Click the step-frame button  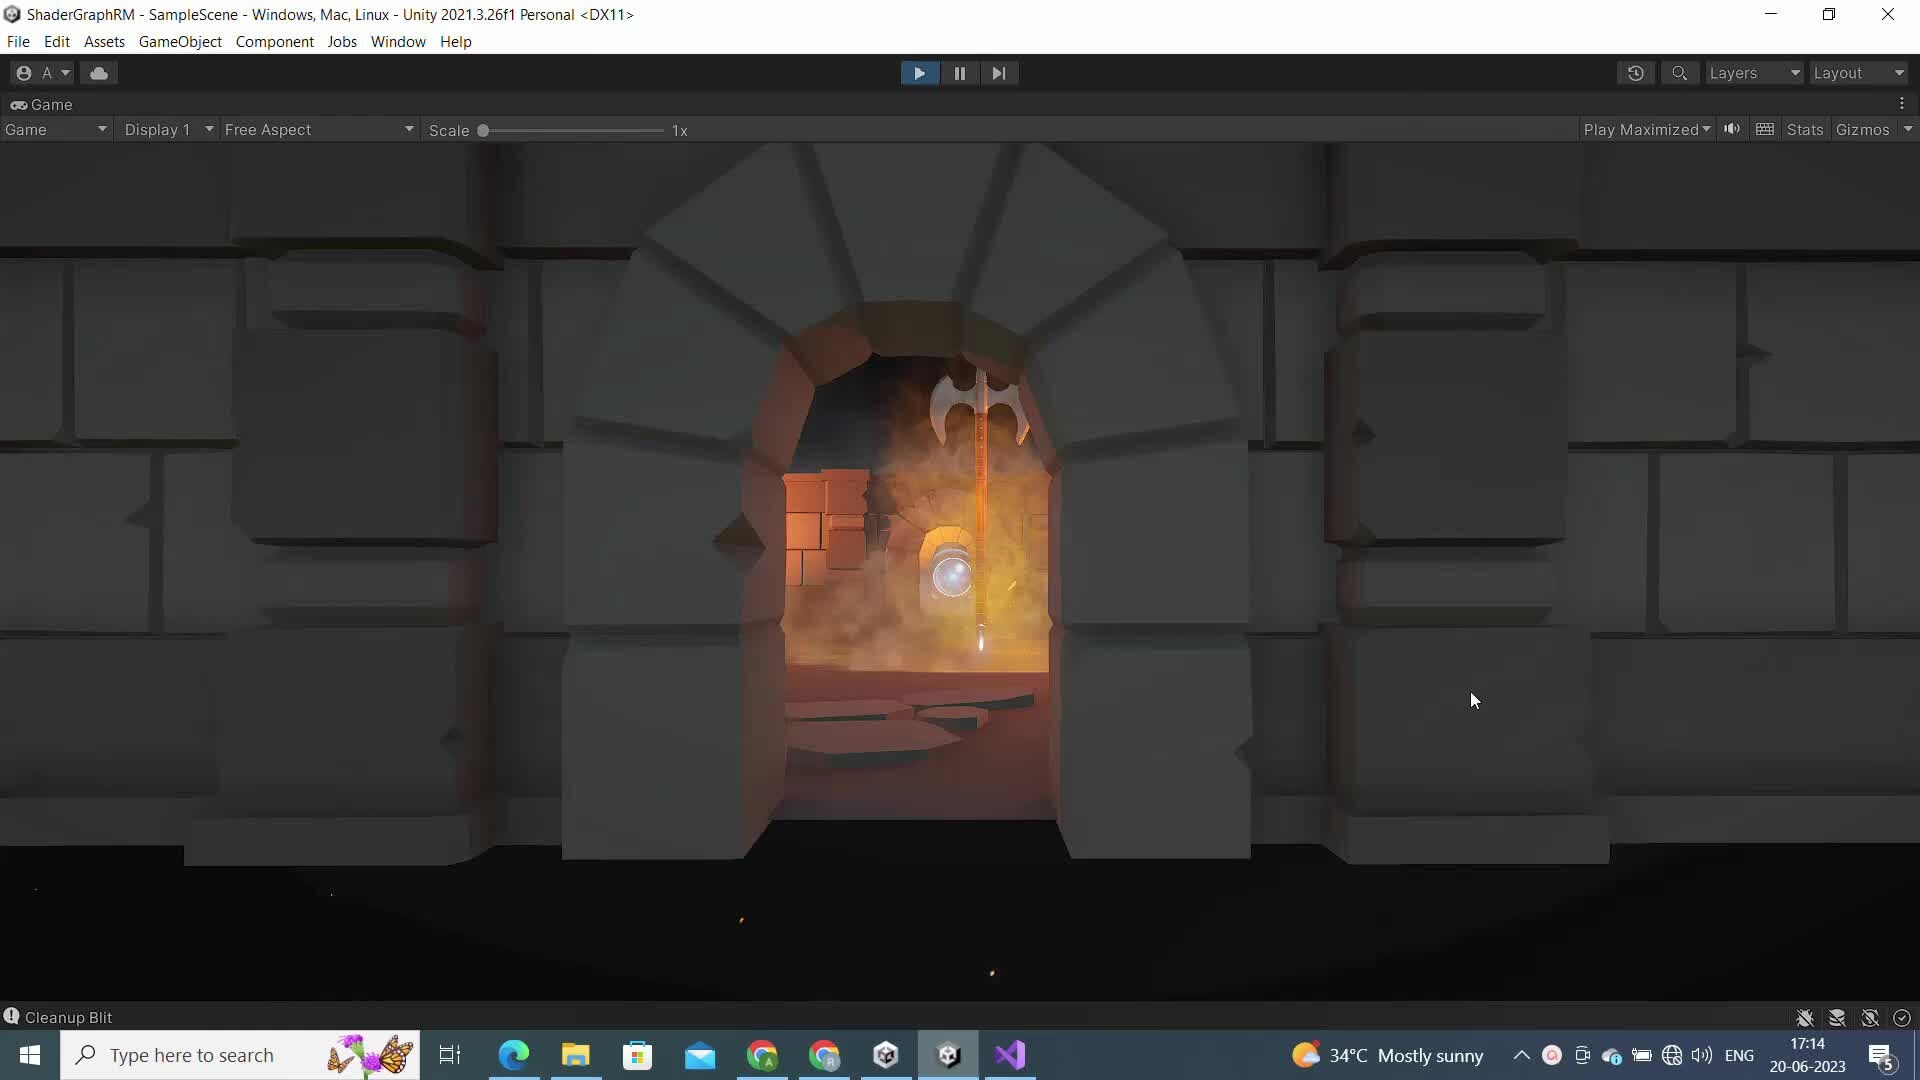tap(999, 72)
